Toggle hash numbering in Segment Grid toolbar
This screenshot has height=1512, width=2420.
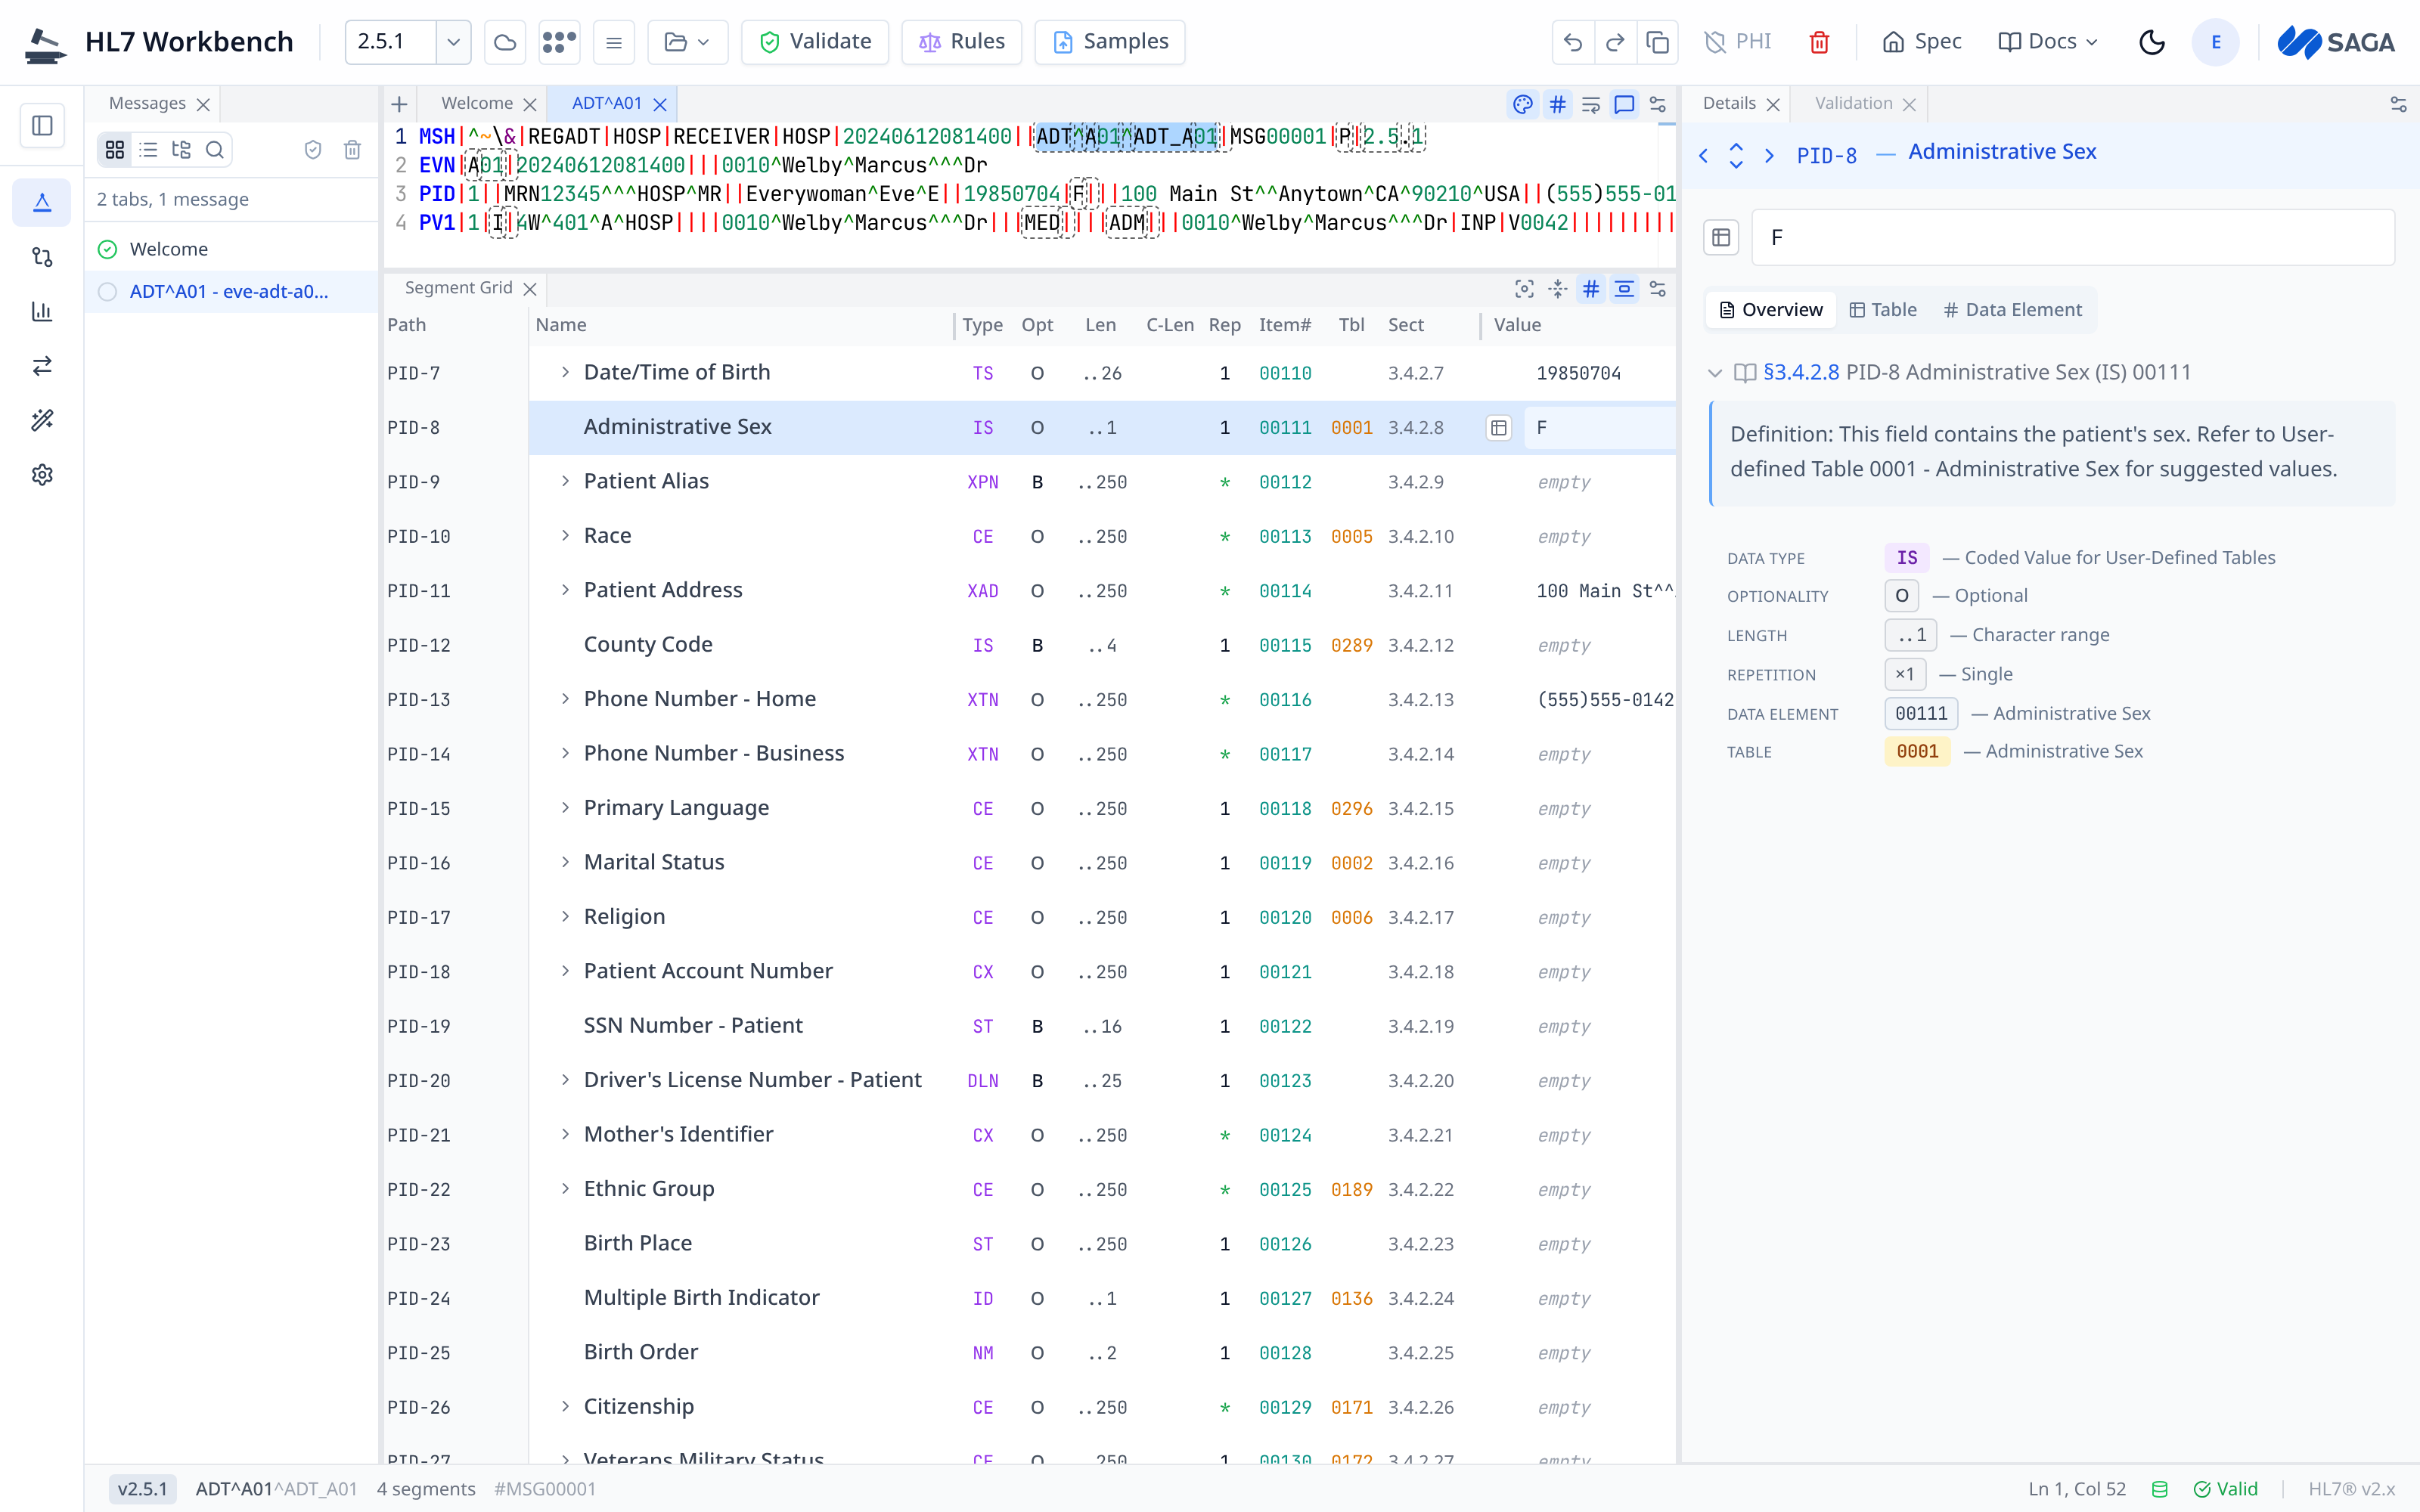[1591, 289]
